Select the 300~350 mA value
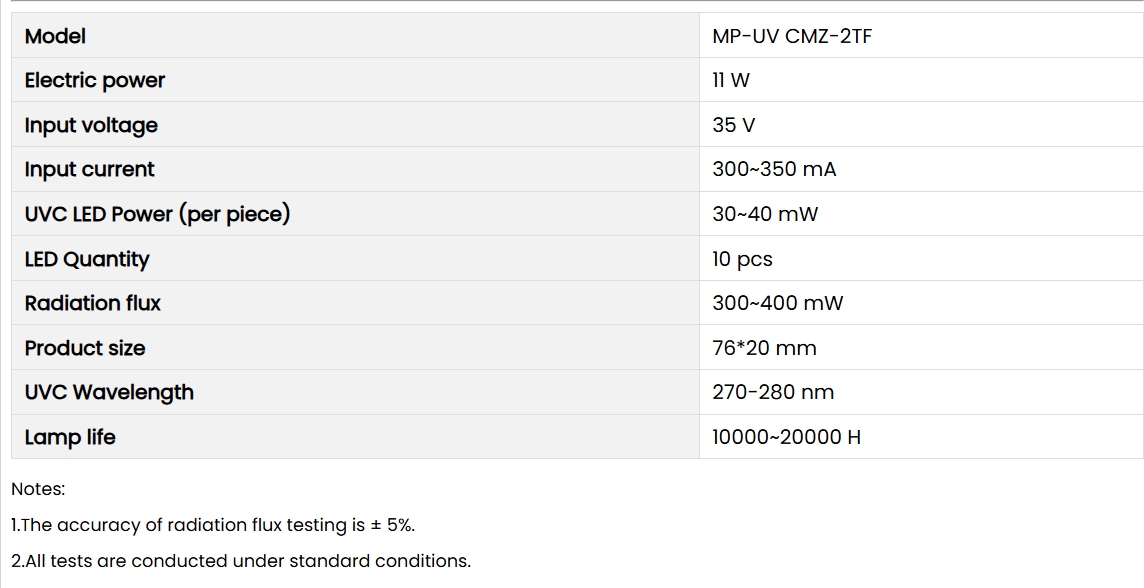1144x588 pixels. tap(774, 169)
